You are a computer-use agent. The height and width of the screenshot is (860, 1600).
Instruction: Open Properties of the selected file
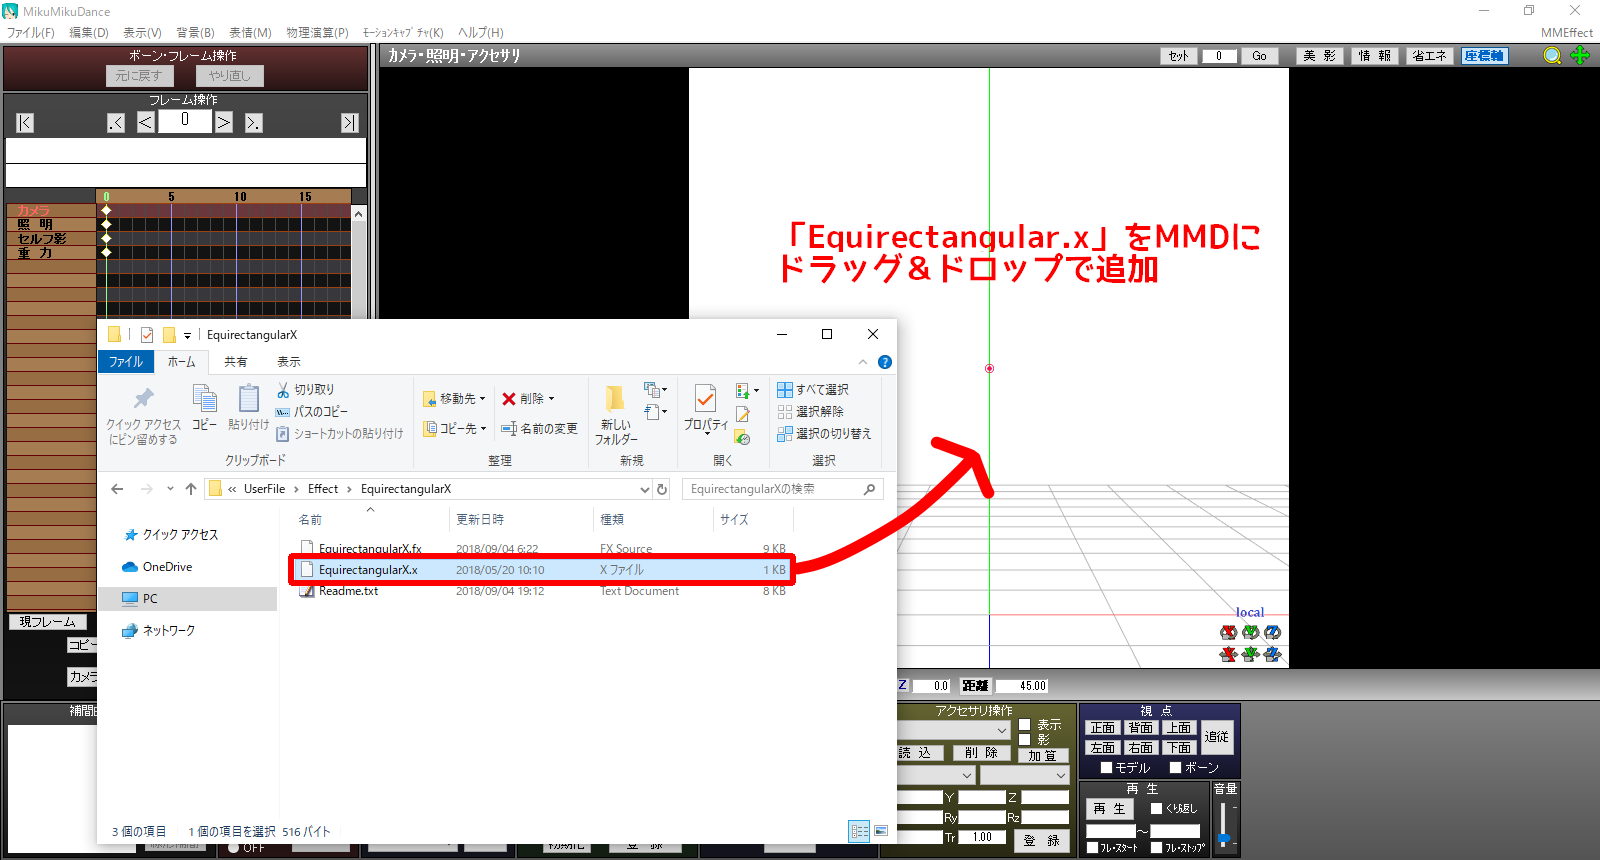[x=705, y=409]
